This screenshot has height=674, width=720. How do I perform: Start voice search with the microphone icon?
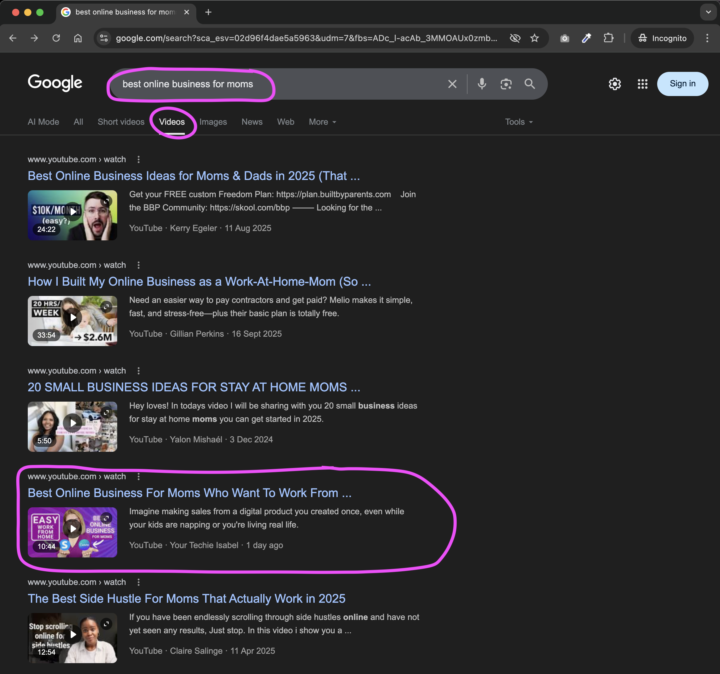coord(482,84)
